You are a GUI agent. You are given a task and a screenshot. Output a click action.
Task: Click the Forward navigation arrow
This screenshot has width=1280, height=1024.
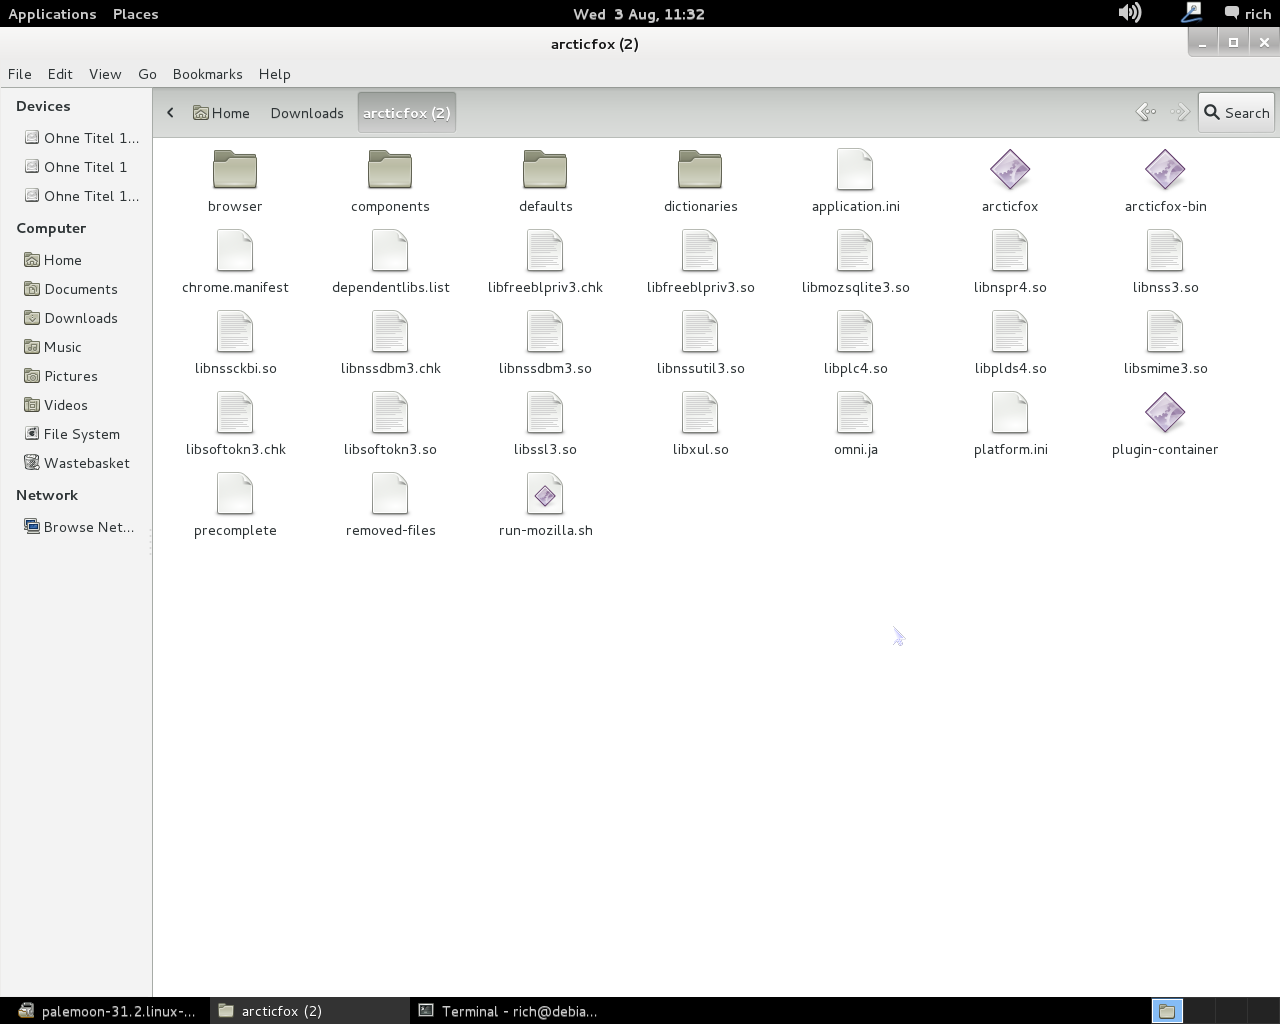pos(1180,113)
